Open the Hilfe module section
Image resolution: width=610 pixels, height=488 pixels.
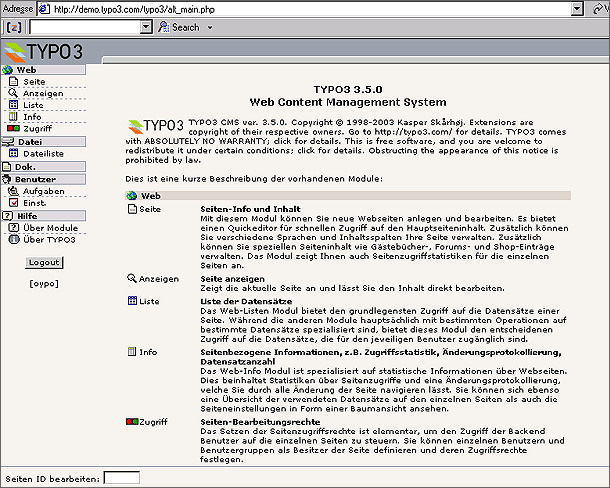[x=44, y=216]
